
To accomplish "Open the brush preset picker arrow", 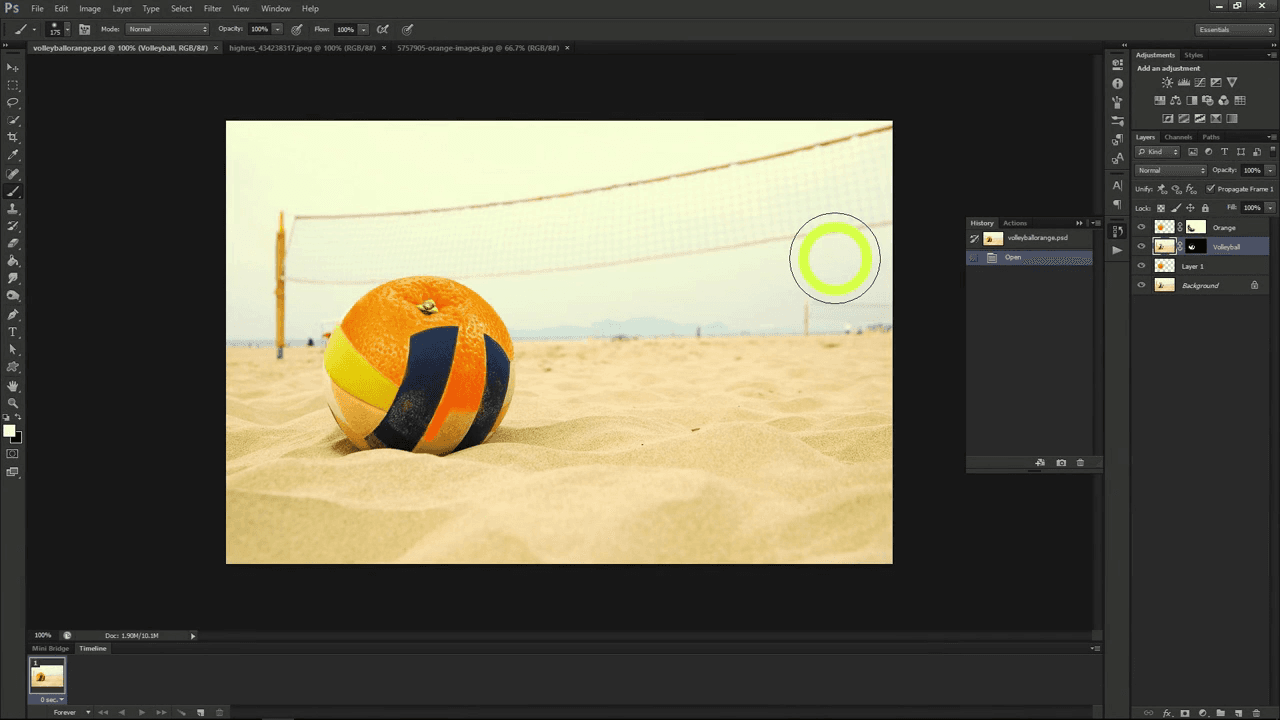I will pos(67,29).
